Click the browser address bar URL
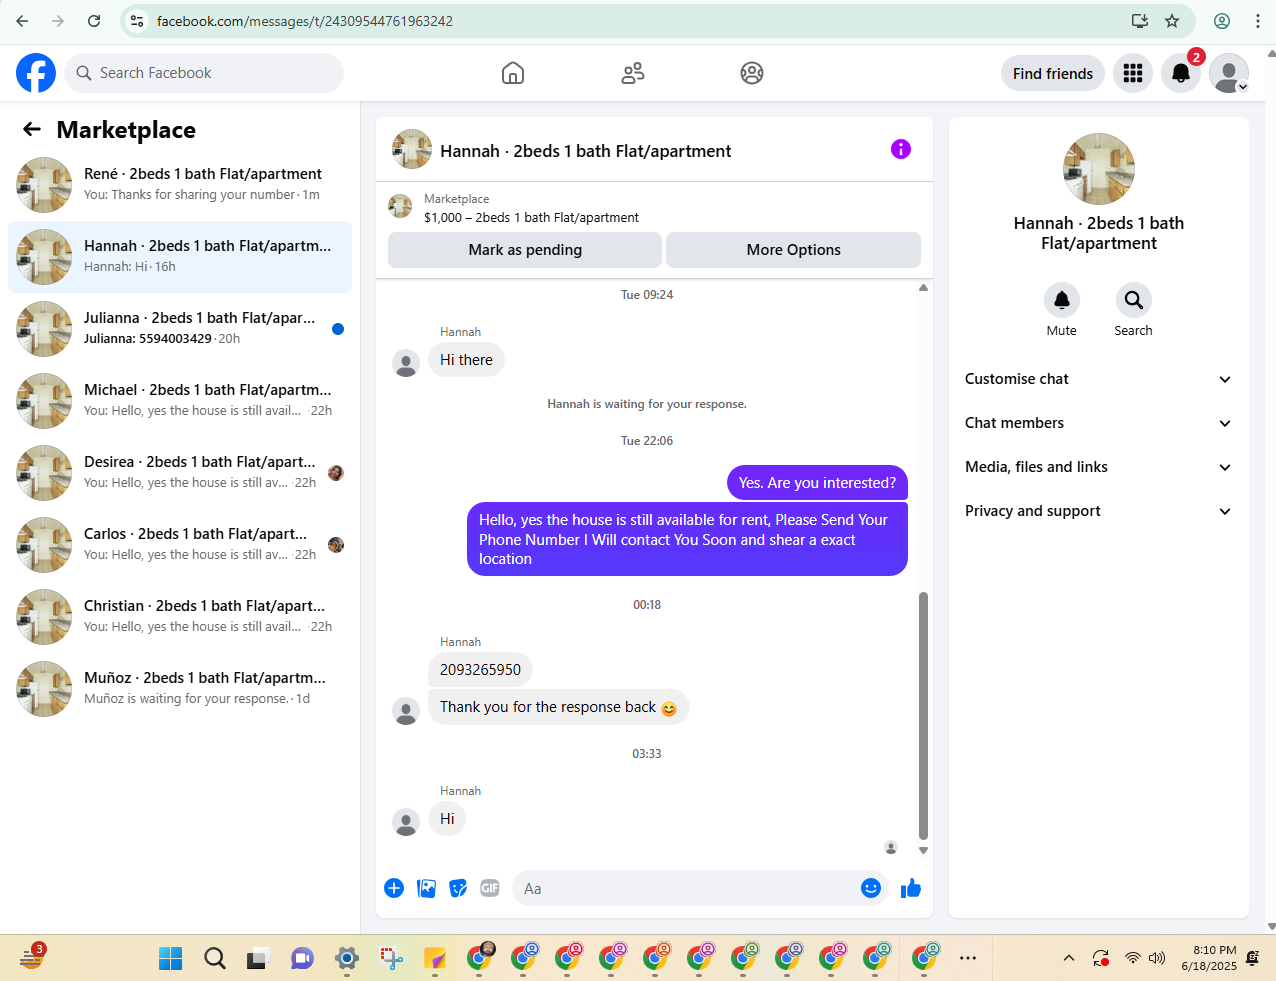The image size is (1276, 981). point(304,21)
